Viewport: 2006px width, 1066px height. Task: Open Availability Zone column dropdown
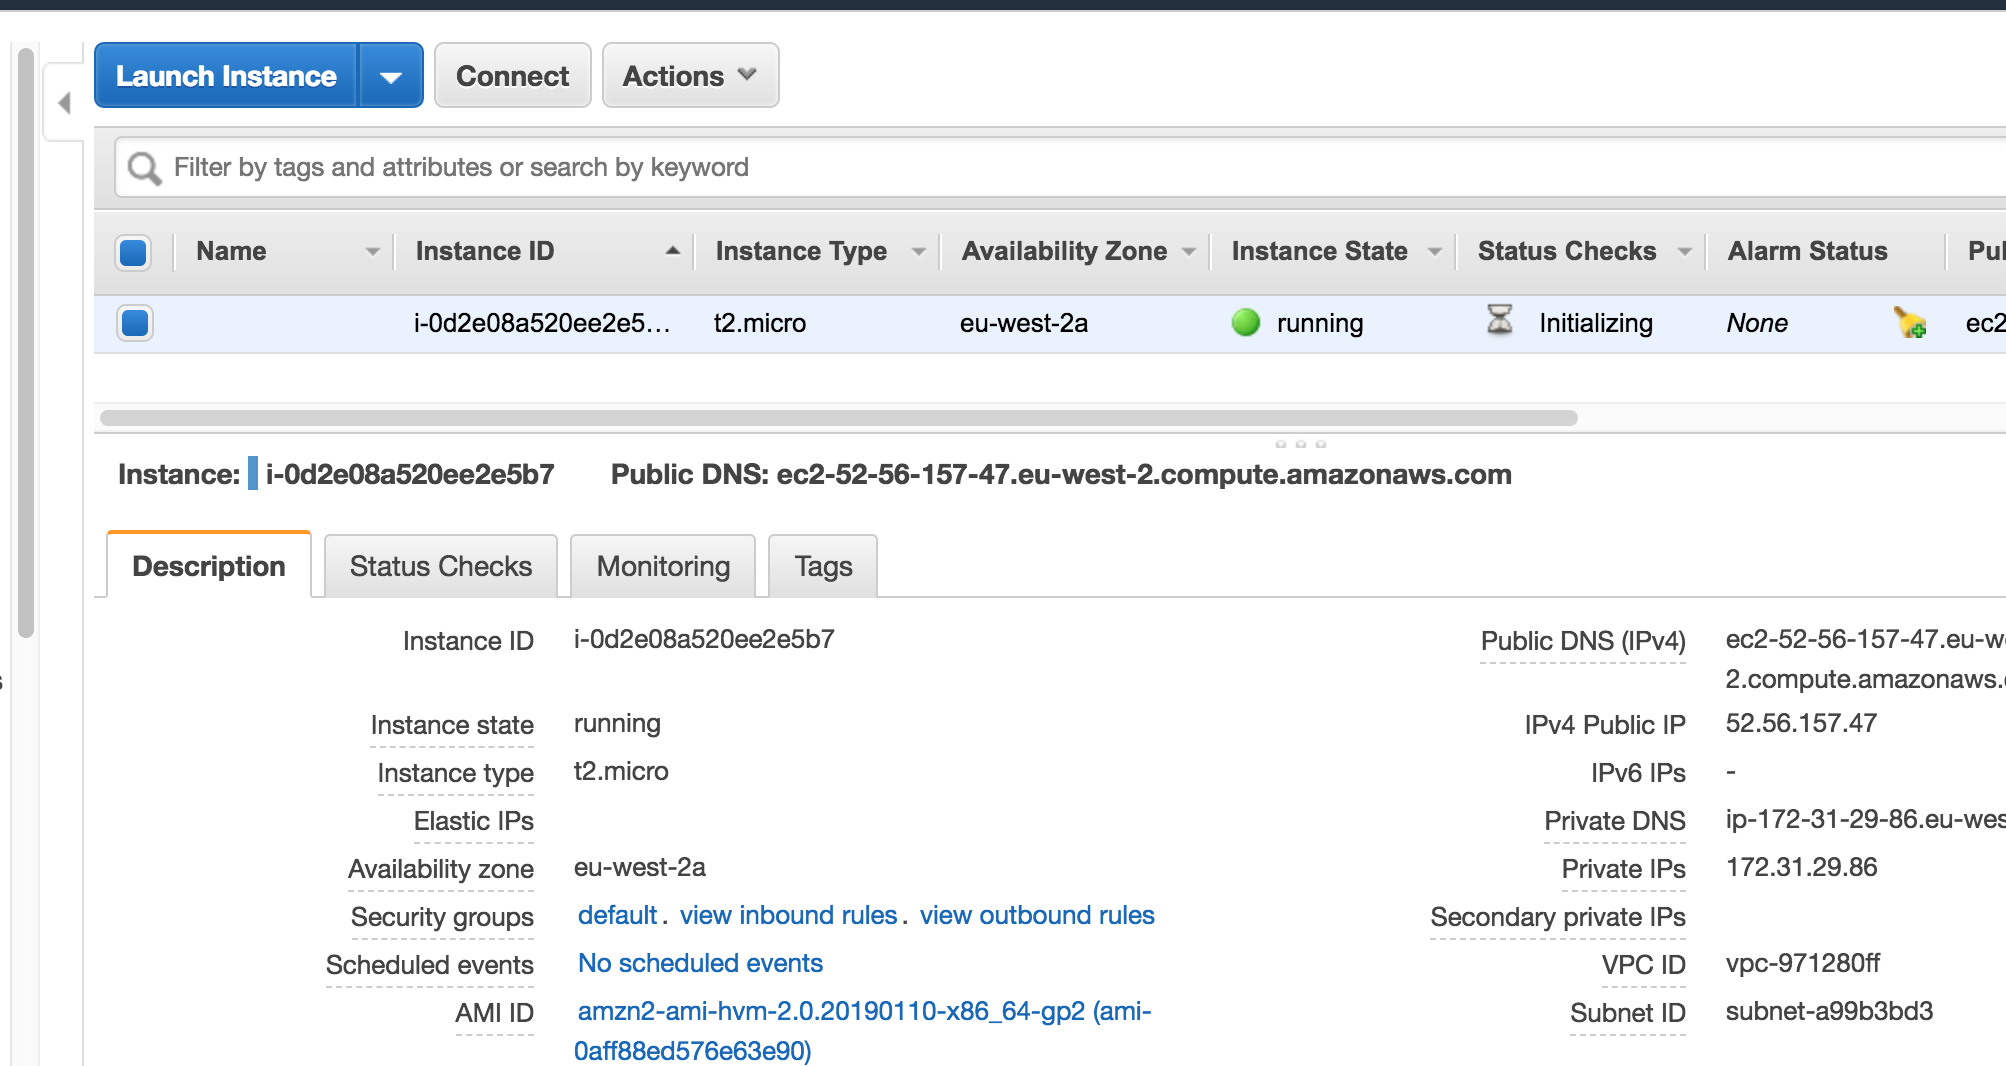tap(1189, 252)
